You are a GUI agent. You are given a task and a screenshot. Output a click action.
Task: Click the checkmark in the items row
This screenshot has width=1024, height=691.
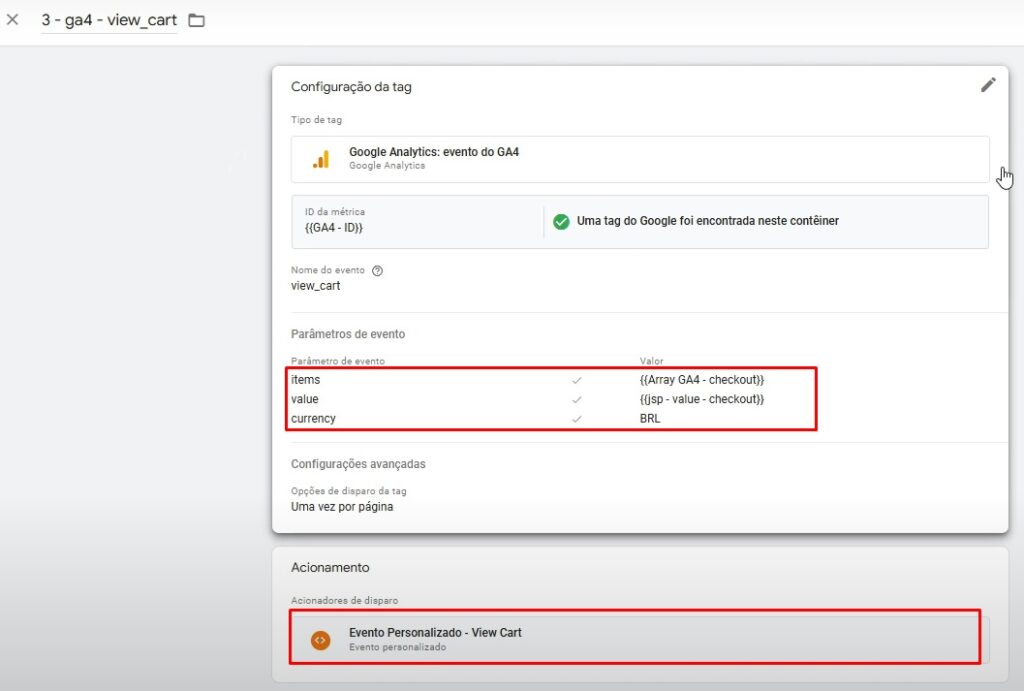coord(577,380)
